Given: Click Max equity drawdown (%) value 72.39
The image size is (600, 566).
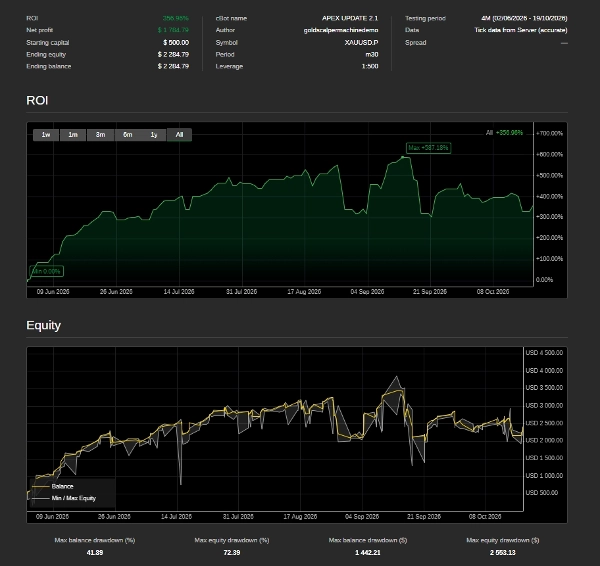Looking at the screenshot, I should point(232,553).
